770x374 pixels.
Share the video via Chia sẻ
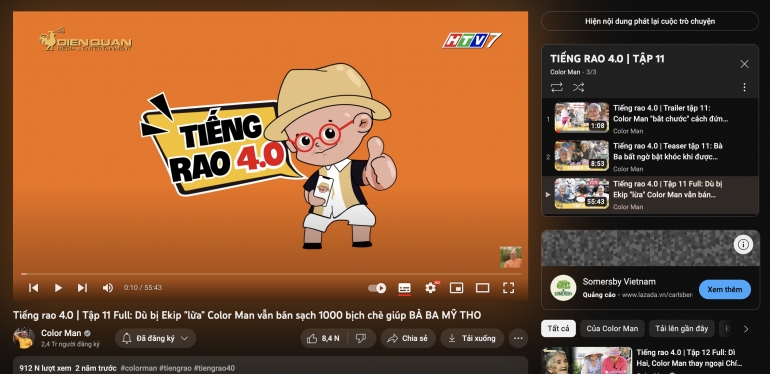click(408, 338)
